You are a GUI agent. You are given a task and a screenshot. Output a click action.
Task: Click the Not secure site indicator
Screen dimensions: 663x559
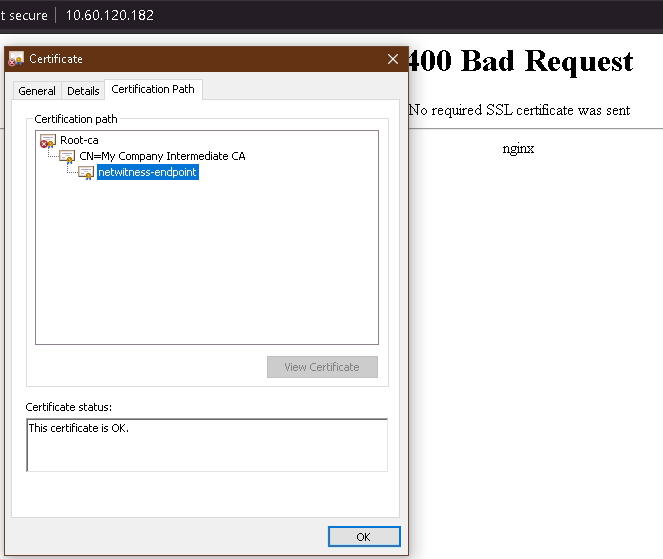pyautogui.click(x=20, y=16)
